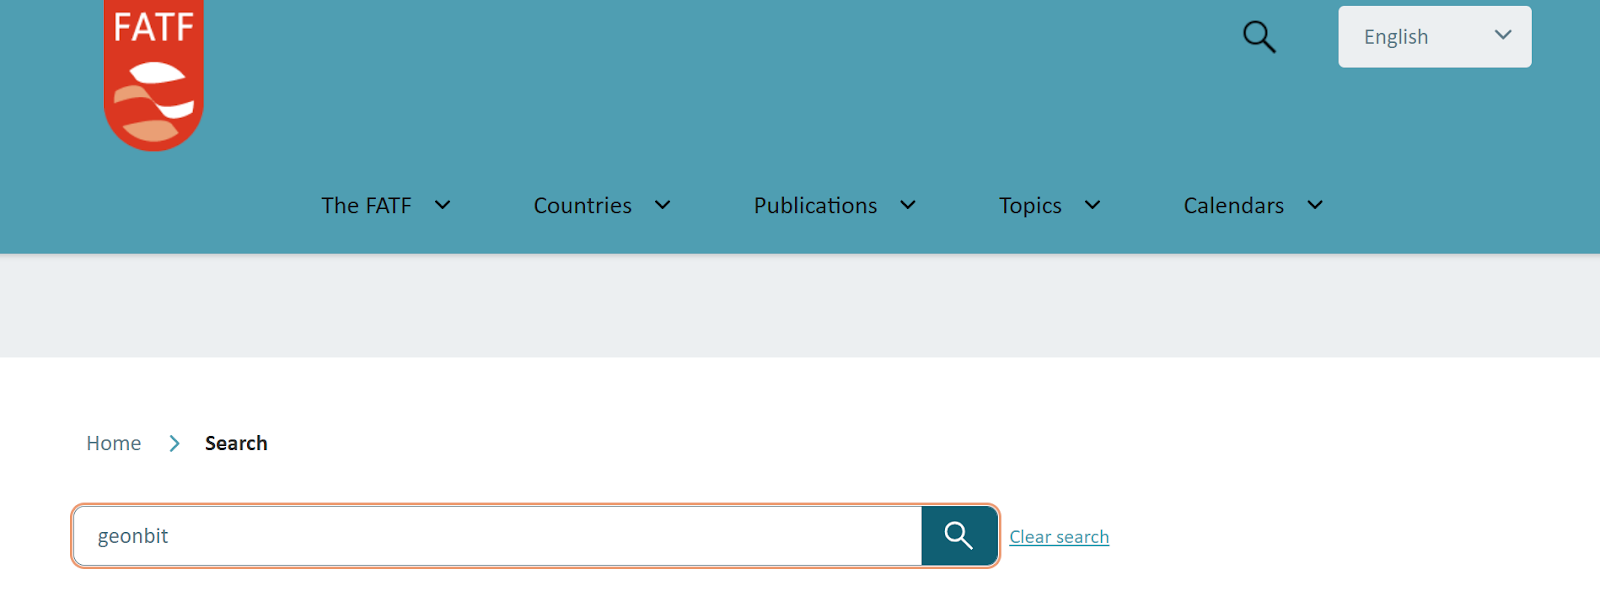The width and height of the screenshot is (1600, 591).
Task: Open the Calendars menu
Action: (x=1233, y=205)
